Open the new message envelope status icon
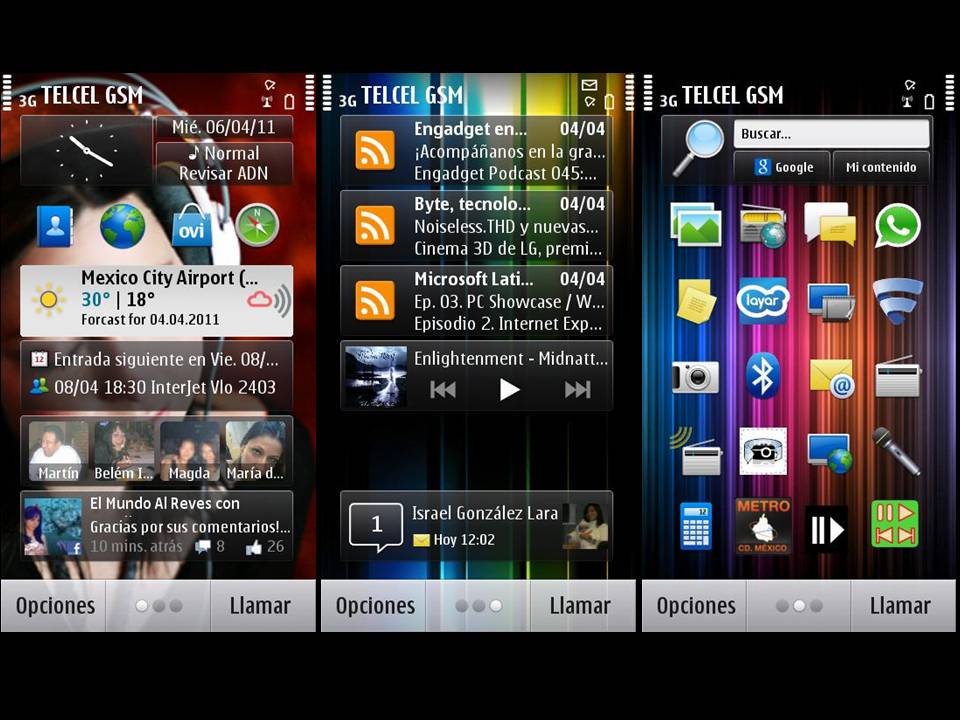Image resolution: width=960 pixels, height=720 pixels. (589, 85)
